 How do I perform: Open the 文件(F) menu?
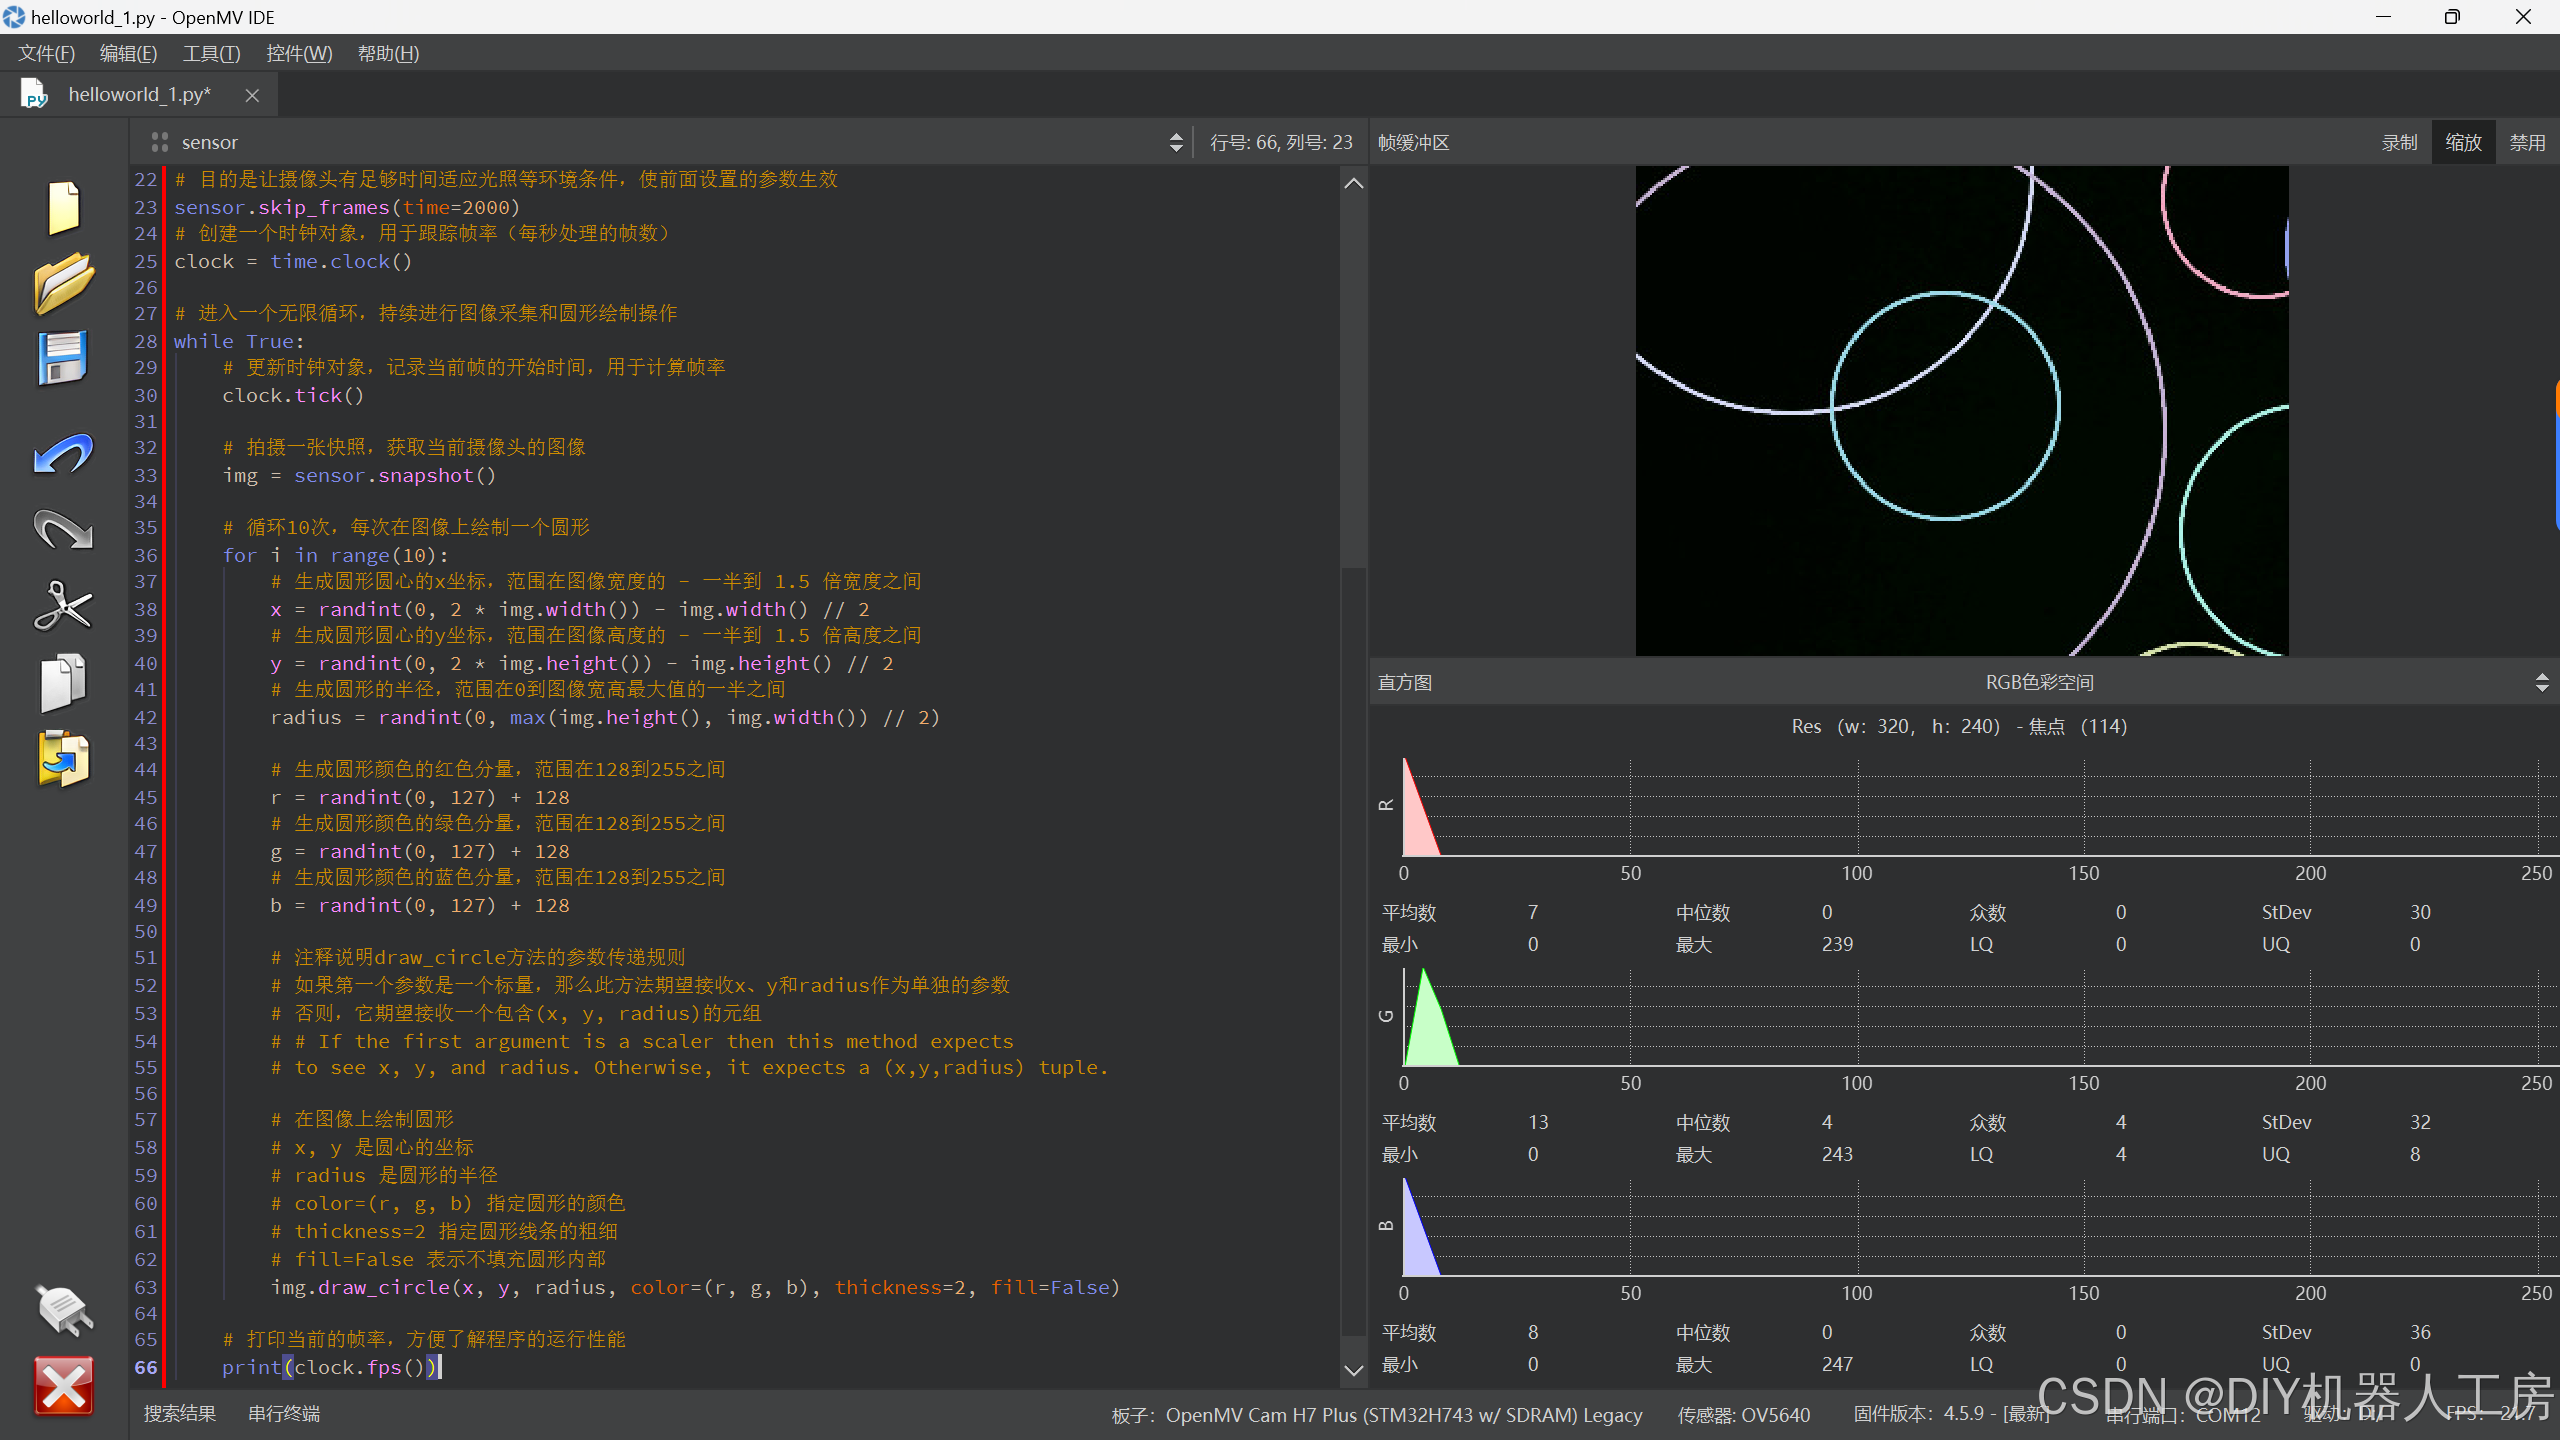pos(46,54)
